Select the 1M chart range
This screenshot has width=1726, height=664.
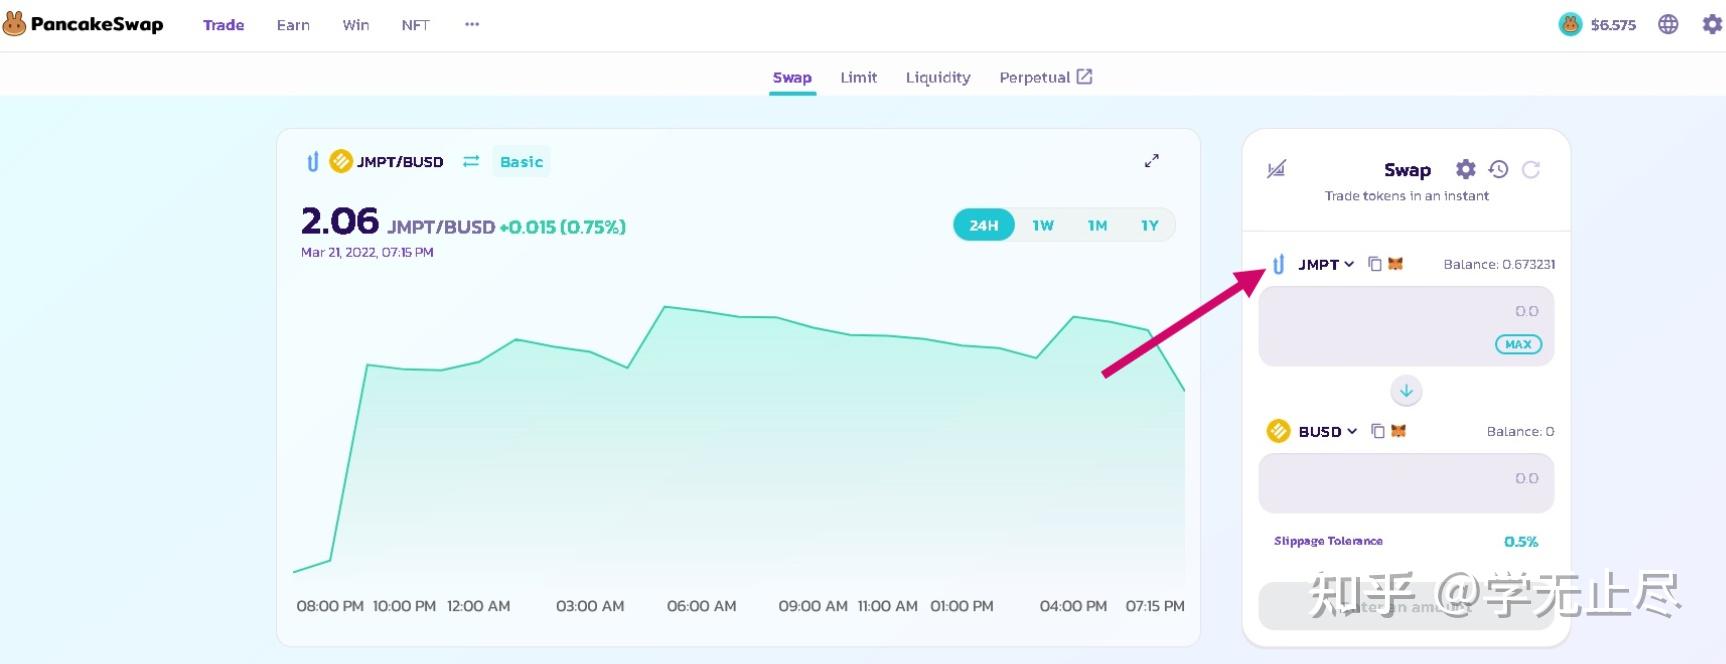1097,225
